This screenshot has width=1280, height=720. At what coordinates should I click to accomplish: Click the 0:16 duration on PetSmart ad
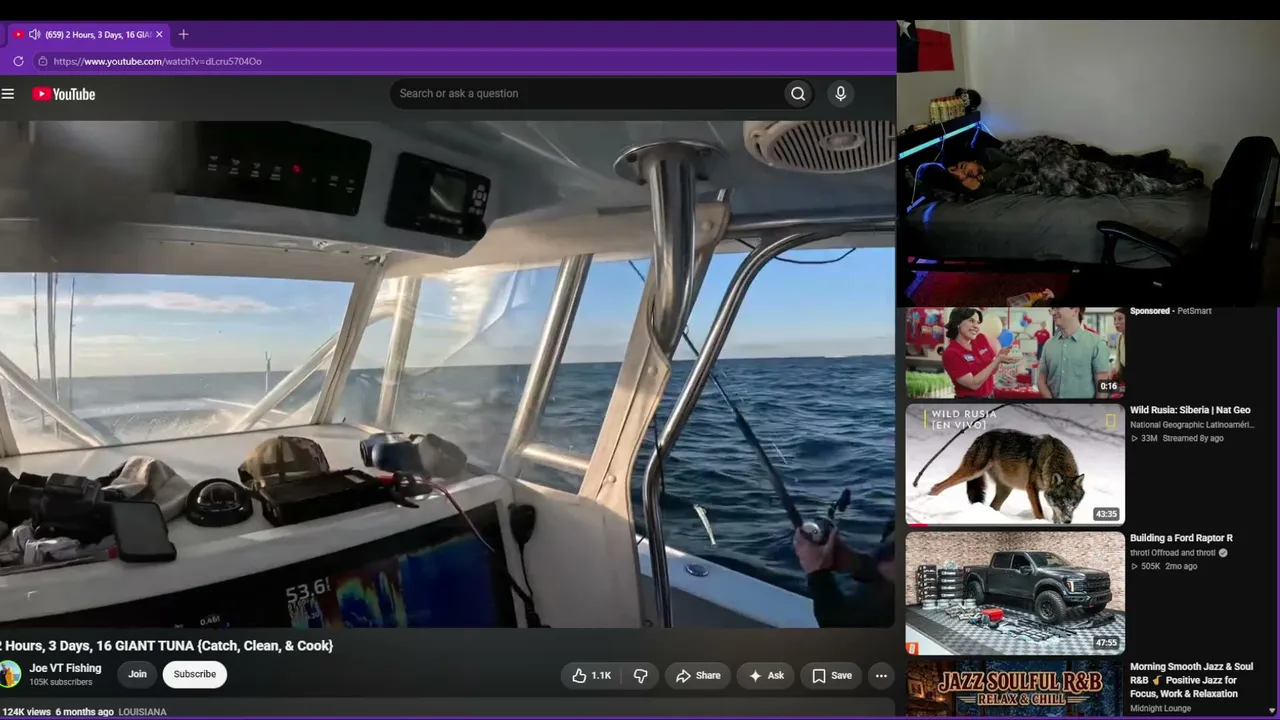coord(1109,386)
